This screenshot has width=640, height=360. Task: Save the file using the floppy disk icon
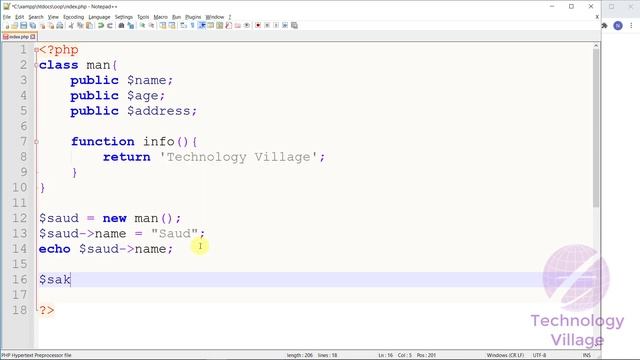coord(24,26)
